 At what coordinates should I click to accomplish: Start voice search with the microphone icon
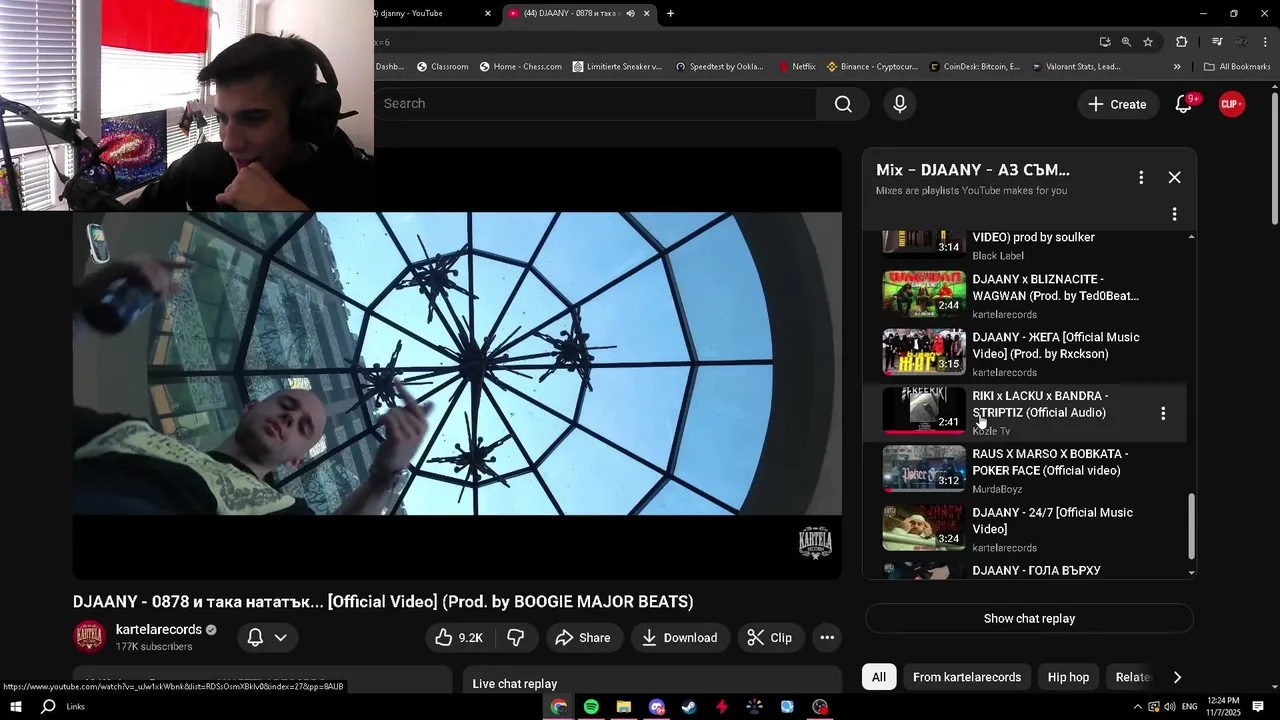[x=900, y=104]
